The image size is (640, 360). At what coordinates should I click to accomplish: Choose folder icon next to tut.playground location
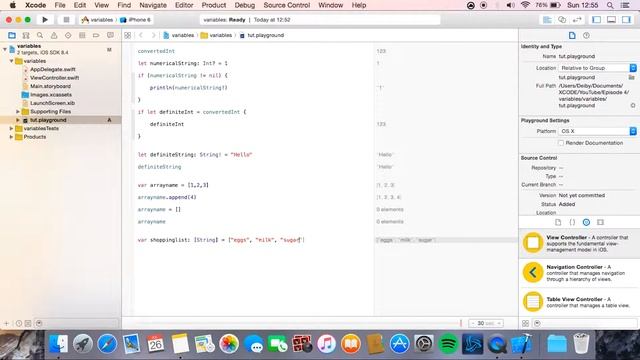(631, 77)
